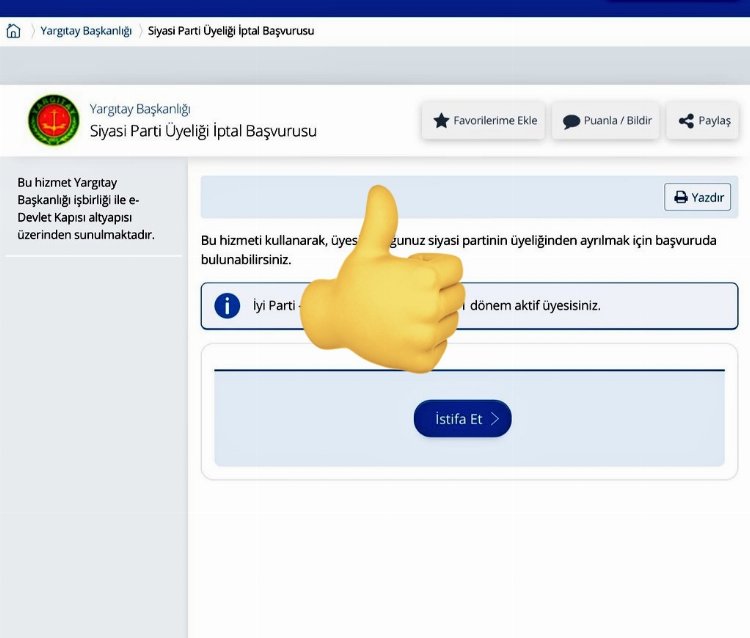The image size is (750, 638).
Task: Click the Yargıtay emblem logo
Action: coord(52,120)
